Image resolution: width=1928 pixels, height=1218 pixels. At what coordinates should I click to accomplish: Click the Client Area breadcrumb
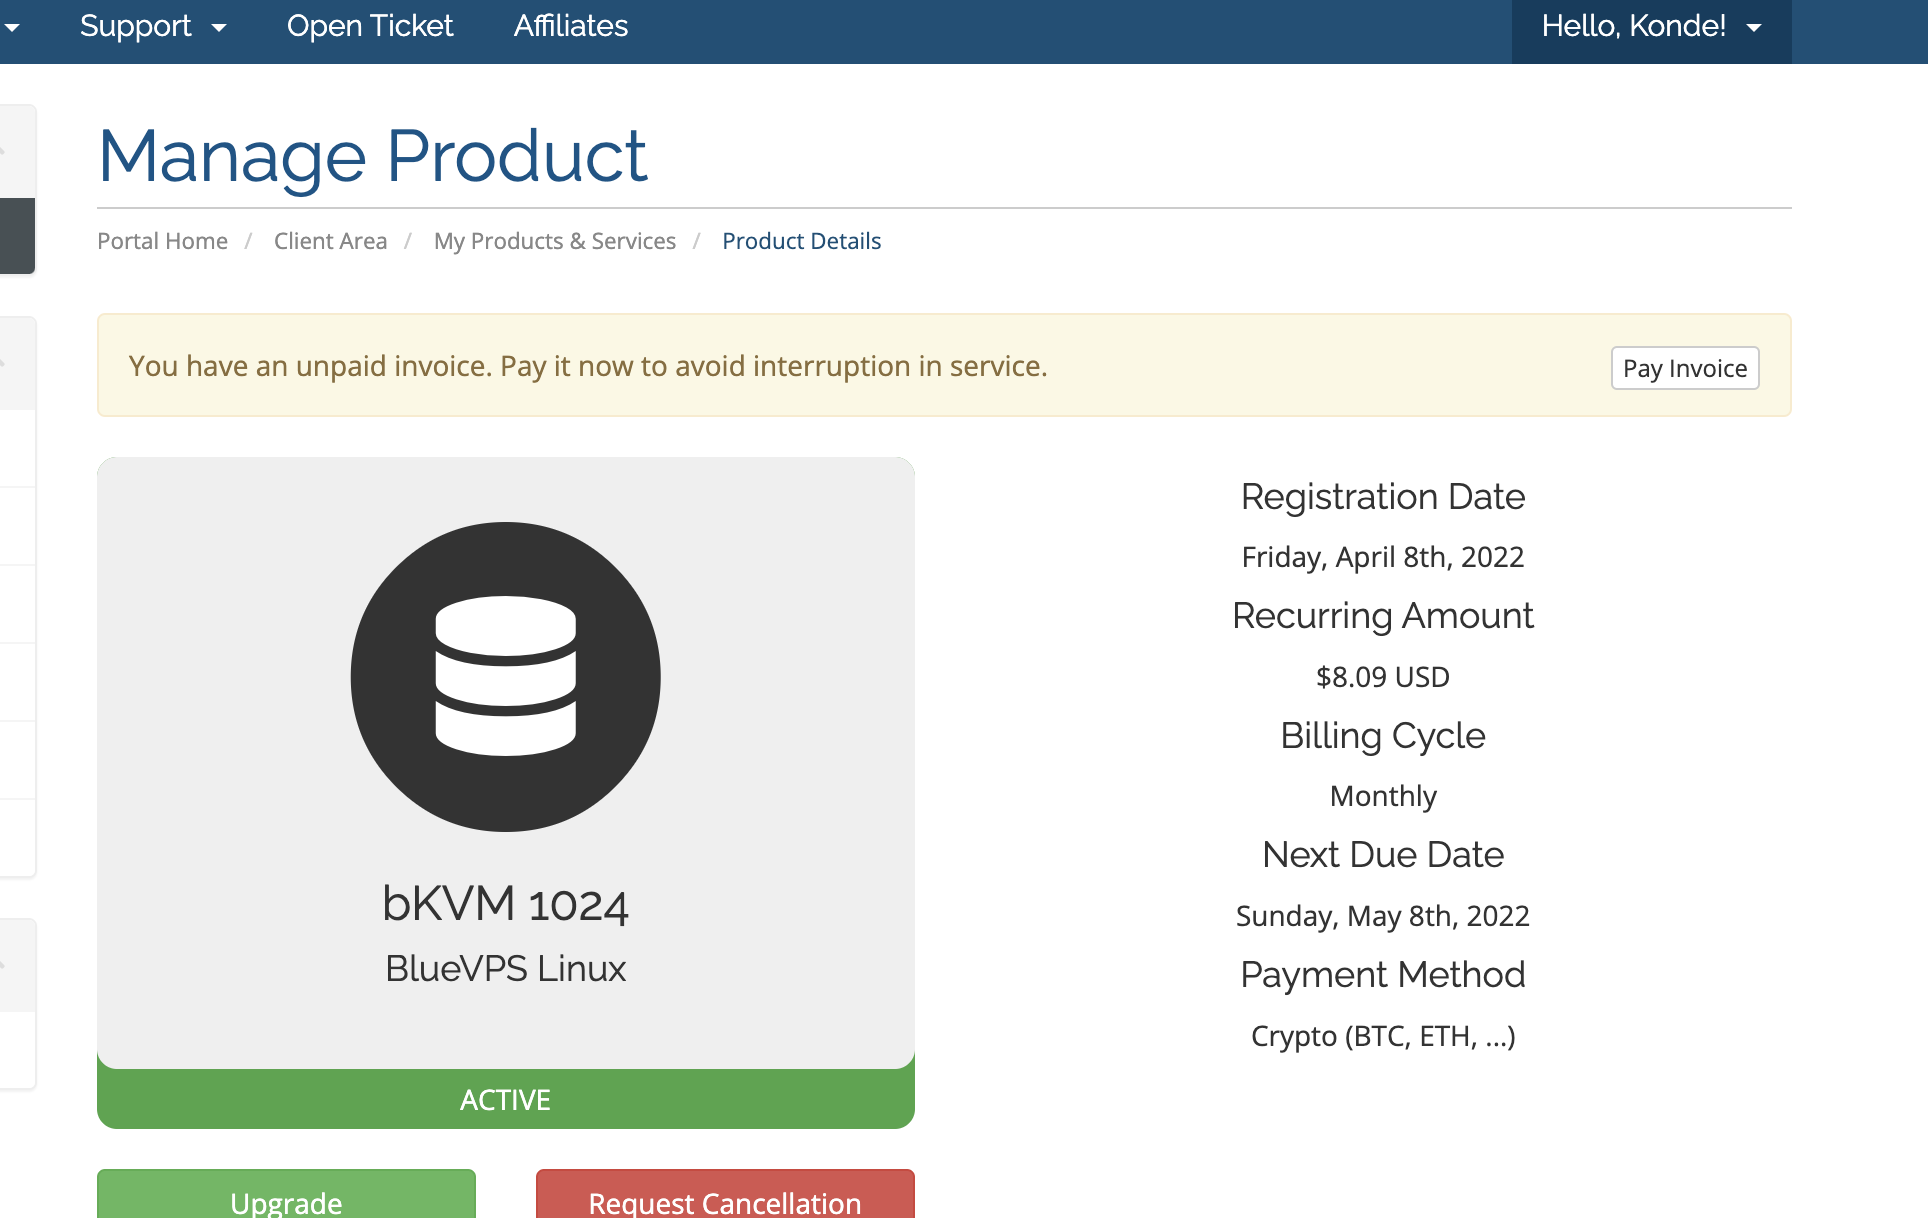(330, 241)
